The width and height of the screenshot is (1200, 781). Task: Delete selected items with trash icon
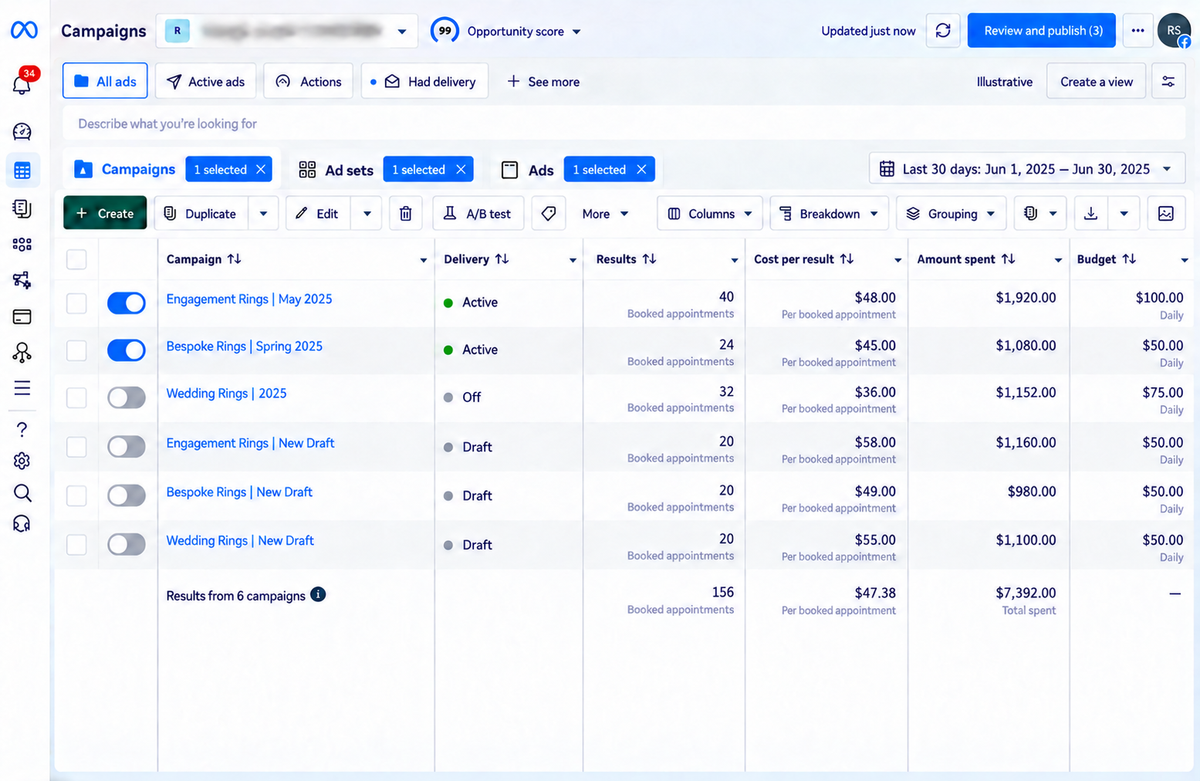point(405,214)
